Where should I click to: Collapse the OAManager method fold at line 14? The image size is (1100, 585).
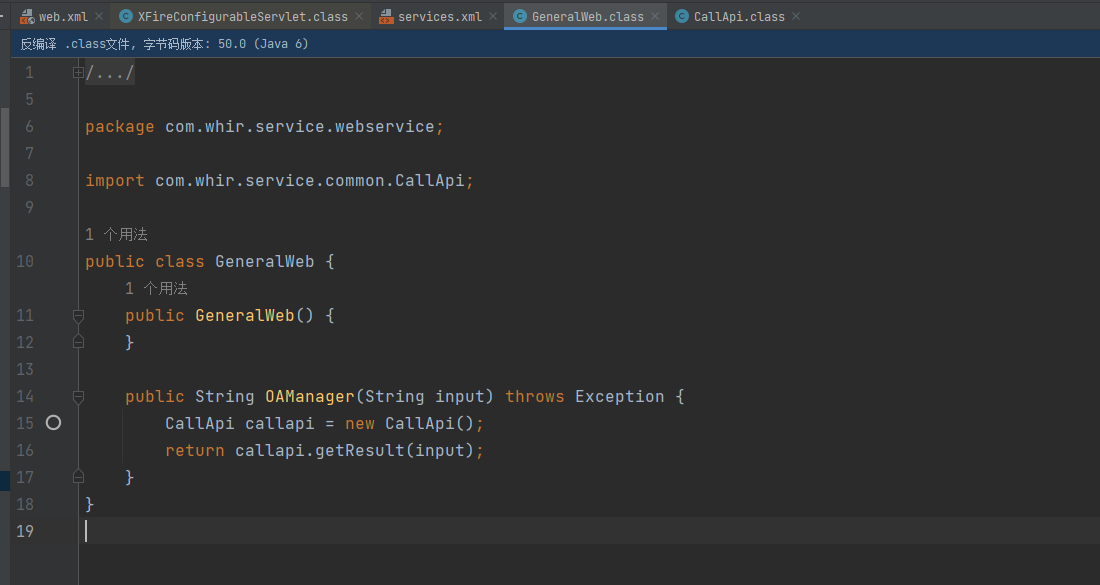click(78, 397)
